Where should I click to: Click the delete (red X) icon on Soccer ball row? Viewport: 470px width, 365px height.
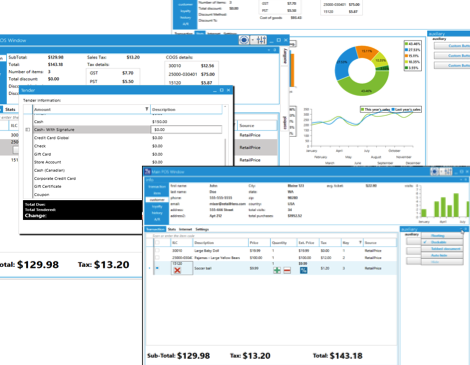pyautogui.click(x=177, y=270)
